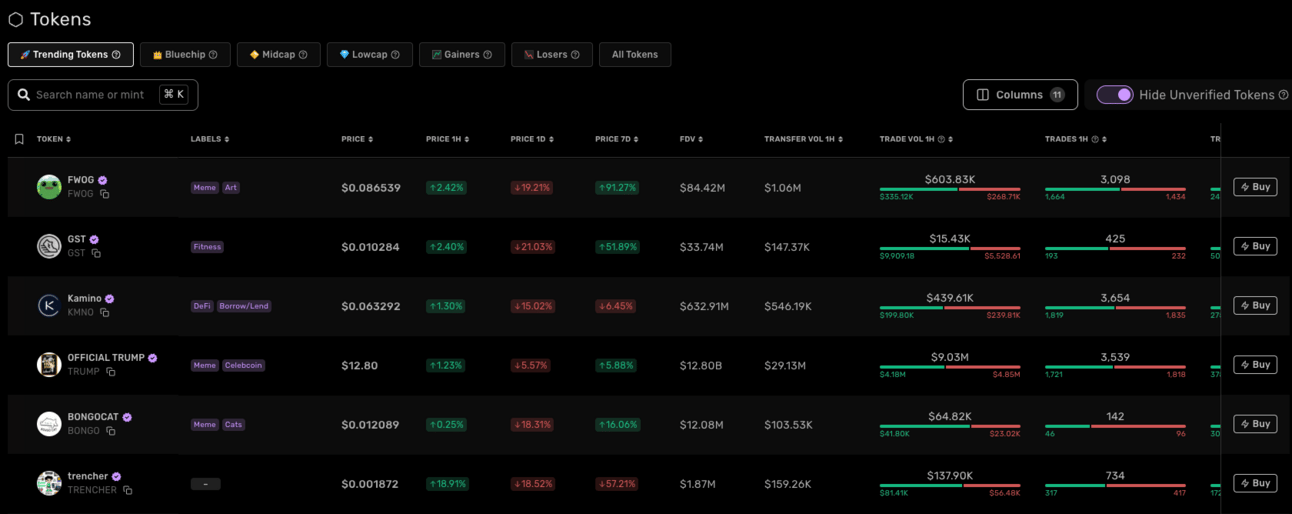1292x514 pixels.
Task: Switch to the Gainers tab
Action: (462, 55)
